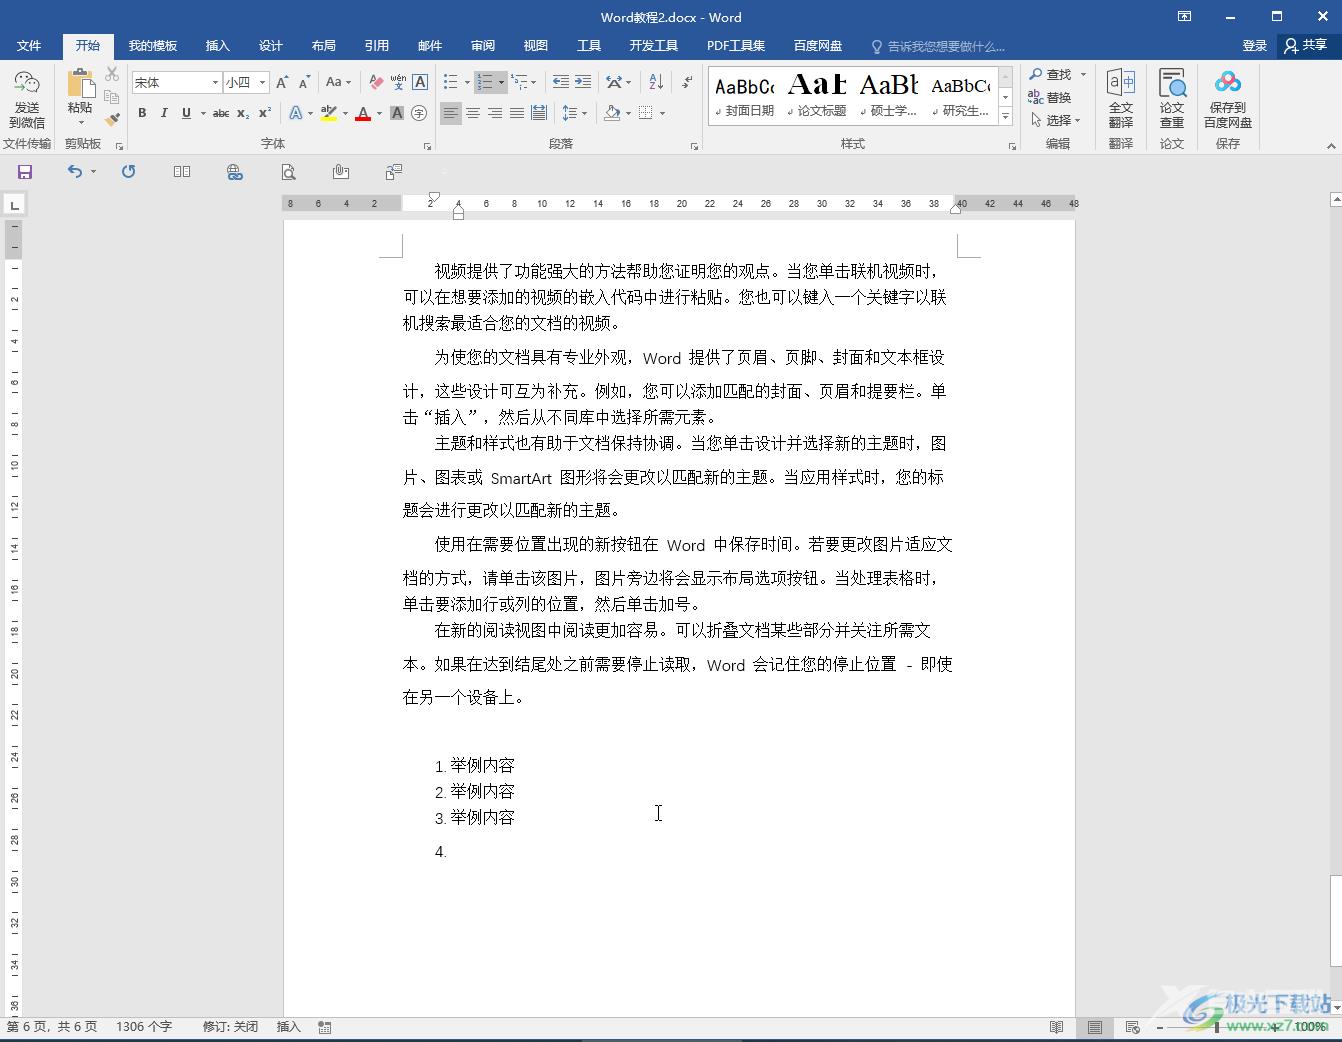Viewport: 1342px width, 1042px height.
Task: Click the Cut scissors icon
Action: pyautogui.click(x=112, y=75)
